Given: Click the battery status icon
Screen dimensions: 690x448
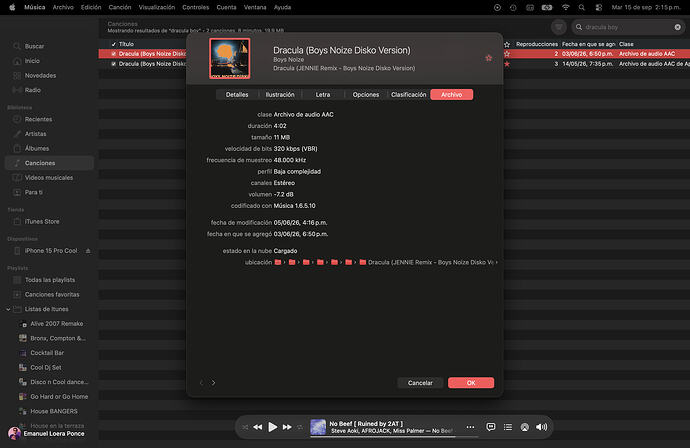Looking at the screenshot, I should [x=547, y=7].
